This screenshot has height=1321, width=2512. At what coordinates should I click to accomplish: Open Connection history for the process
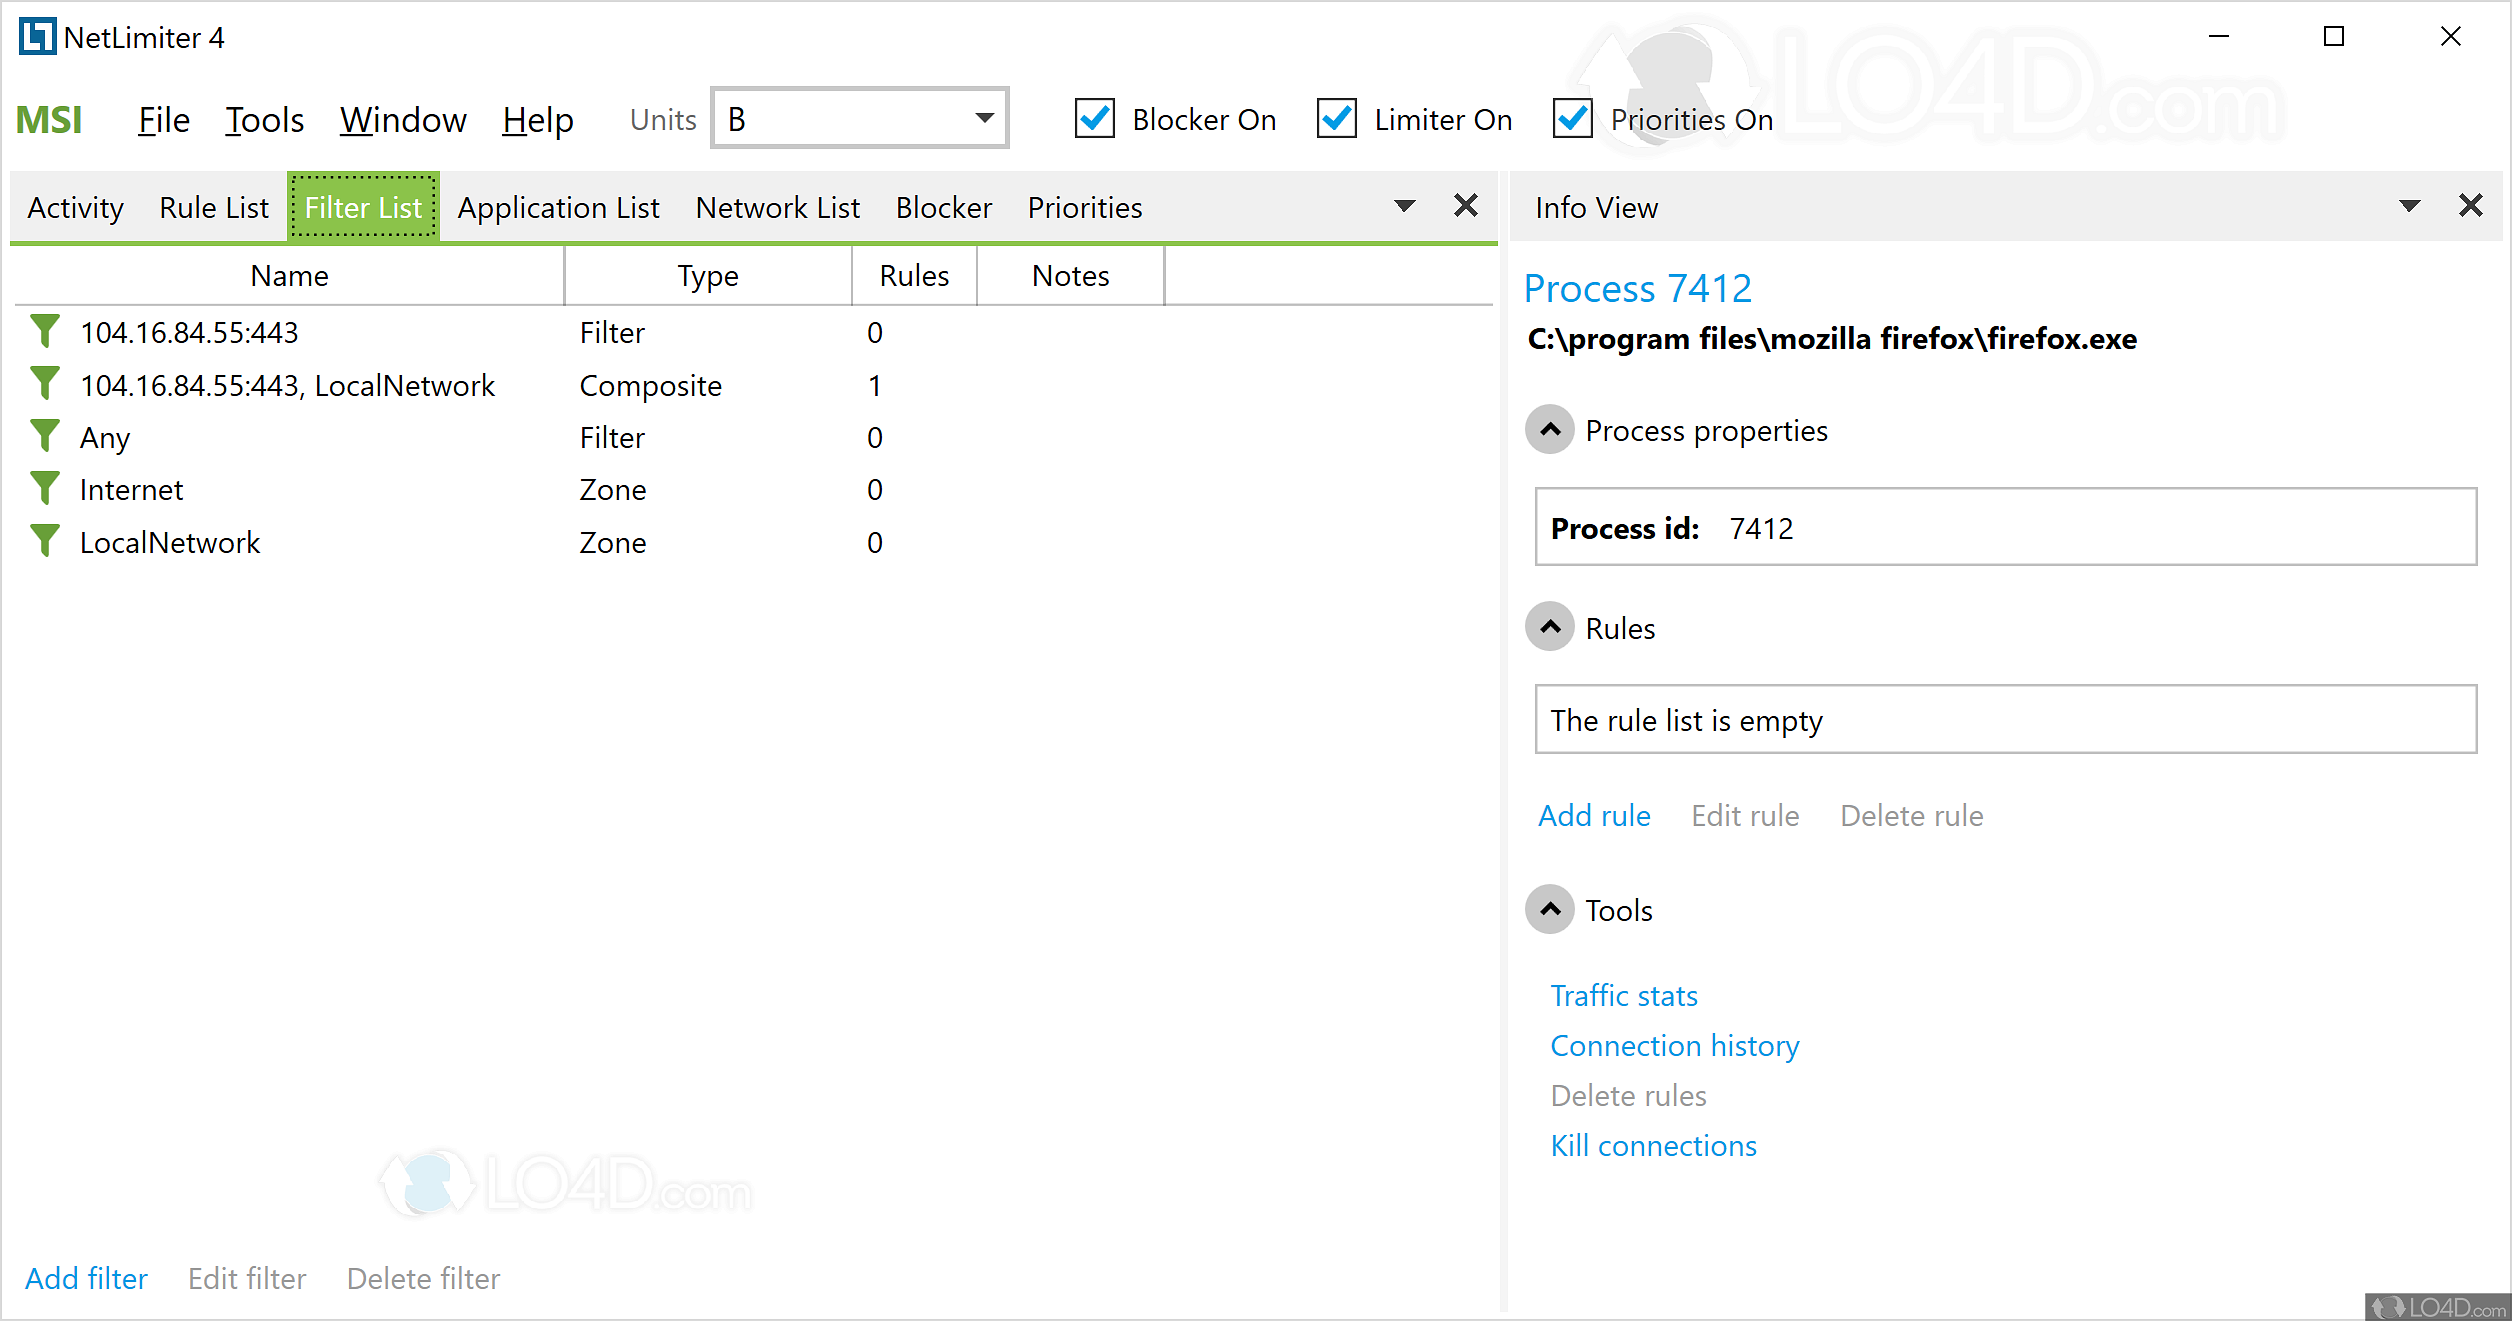pos(1674,1045)
